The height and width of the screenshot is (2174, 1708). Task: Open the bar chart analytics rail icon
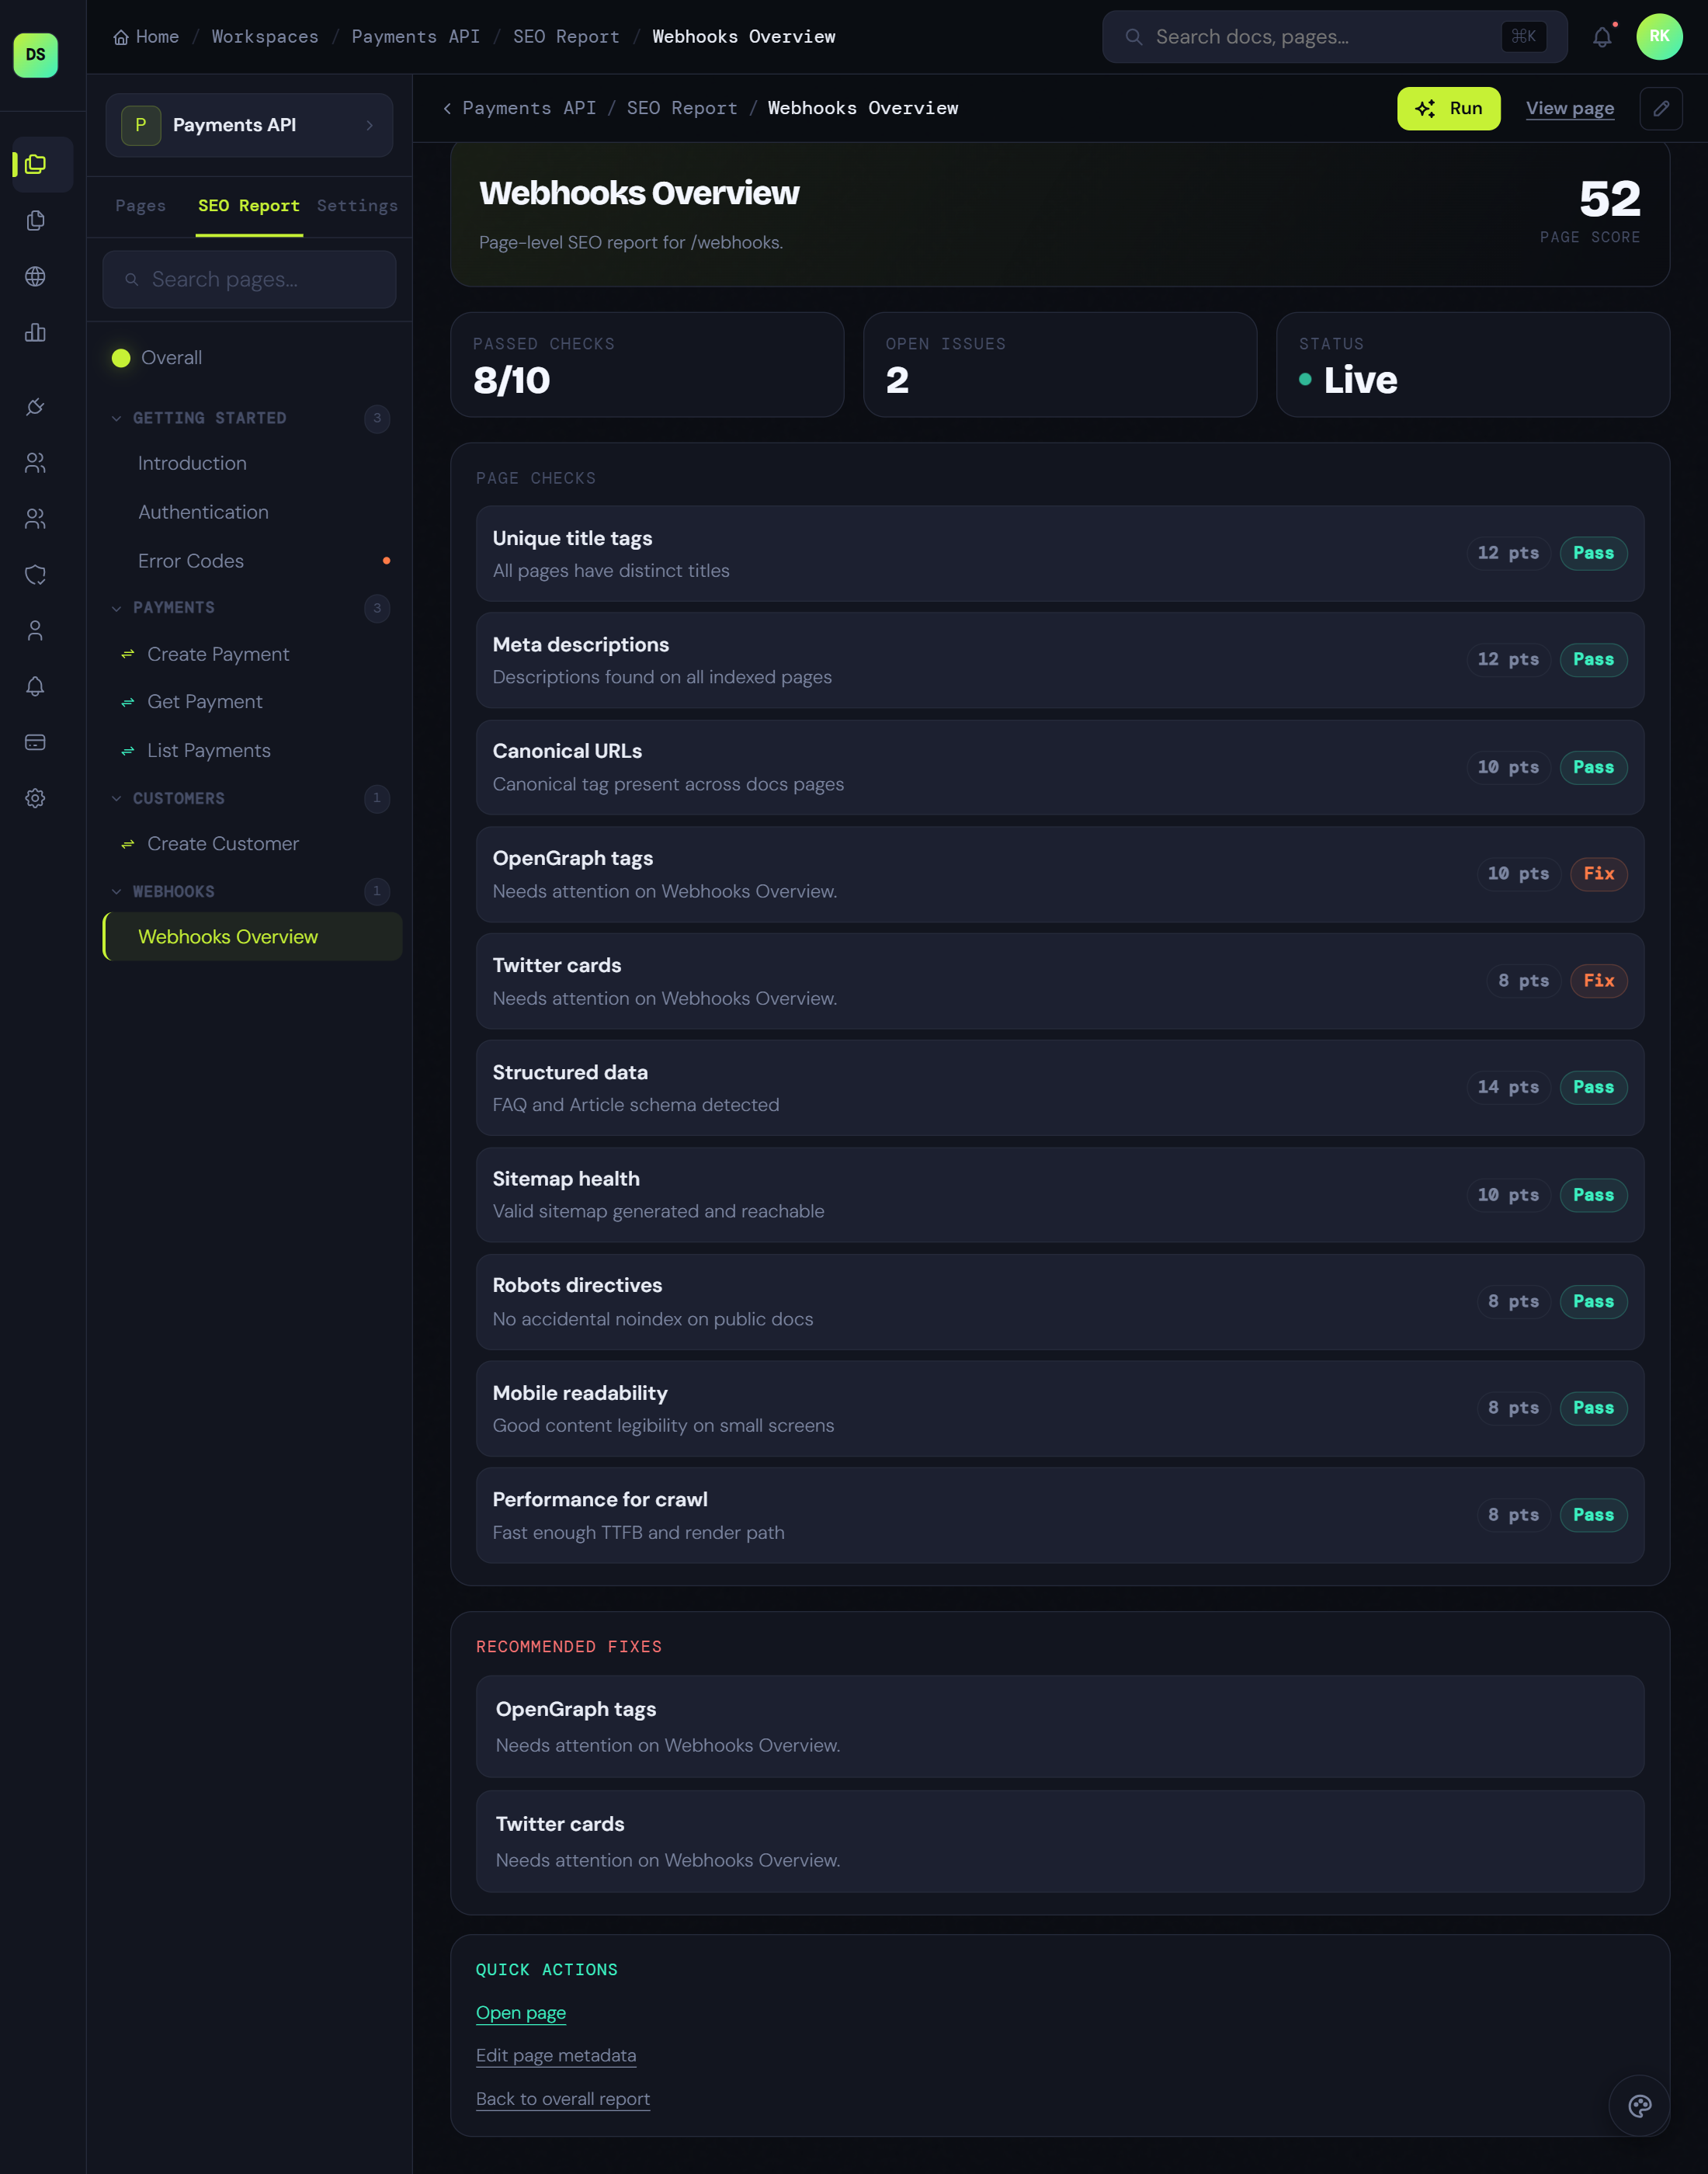[35, 332]
